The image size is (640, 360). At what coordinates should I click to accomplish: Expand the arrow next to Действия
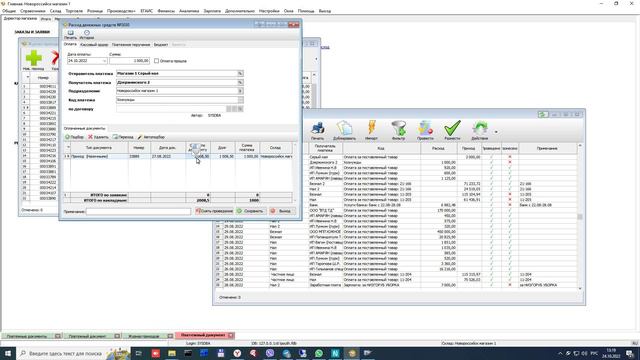coord(496,132)
